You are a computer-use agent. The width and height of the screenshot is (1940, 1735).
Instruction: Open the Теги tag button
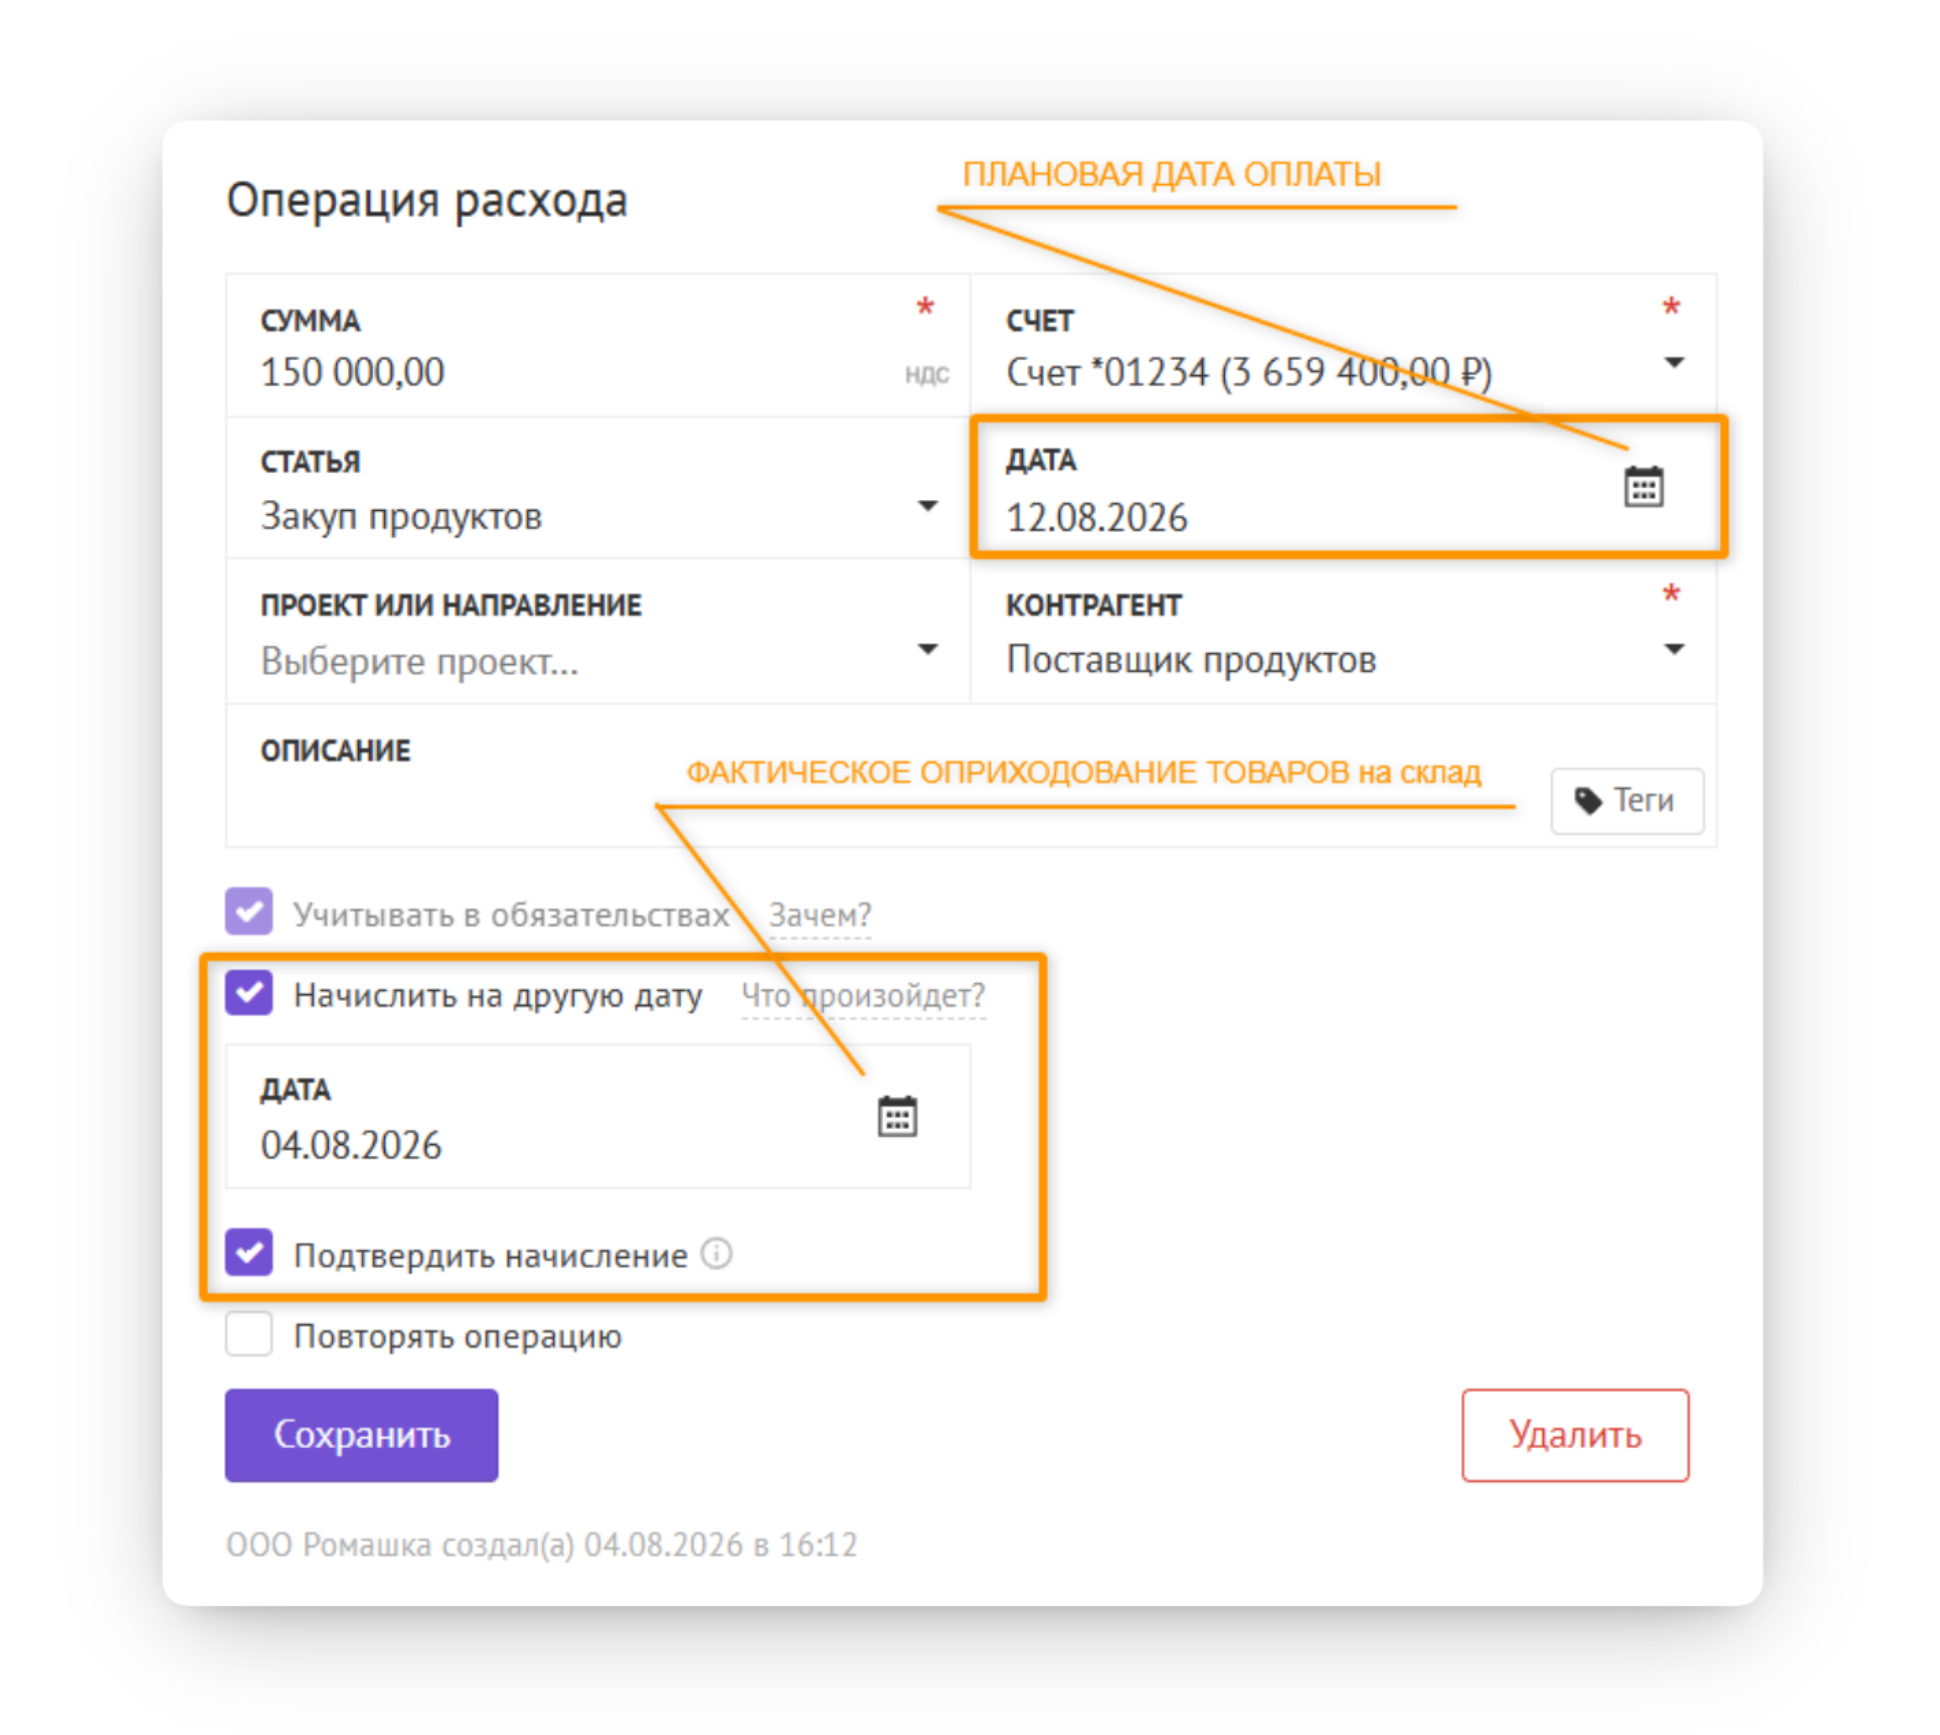point(1626,800)
